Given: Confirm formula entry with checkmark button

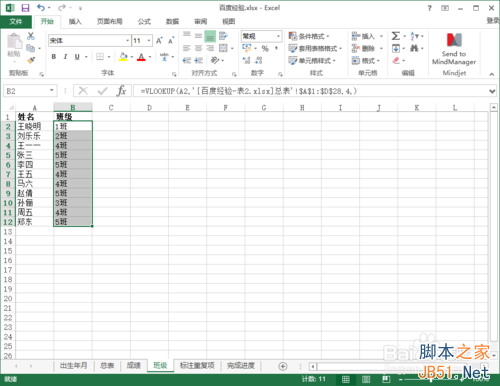Looking at the screenshot, I should coord(102,91).
